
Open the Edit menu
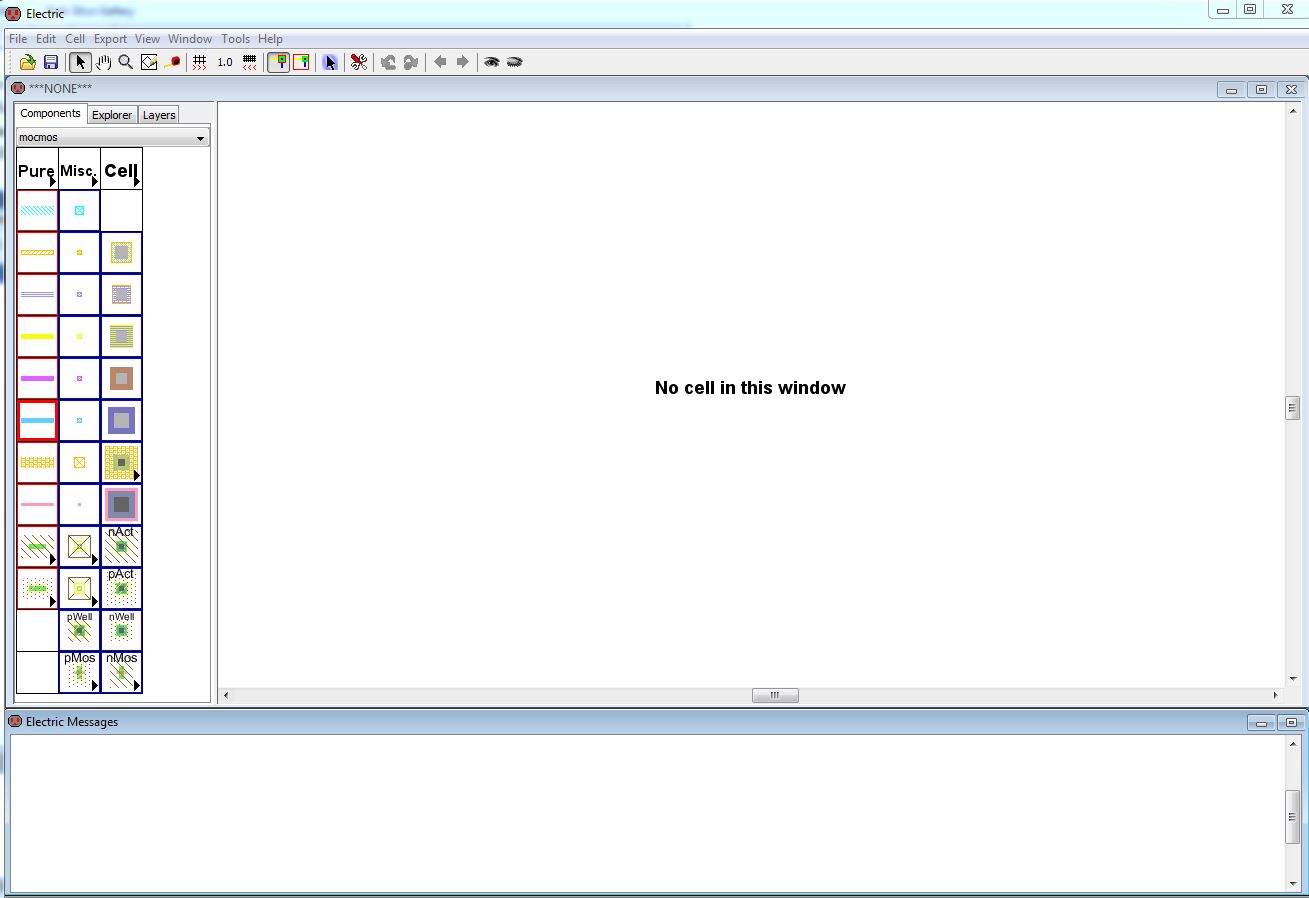click(46, 39)
